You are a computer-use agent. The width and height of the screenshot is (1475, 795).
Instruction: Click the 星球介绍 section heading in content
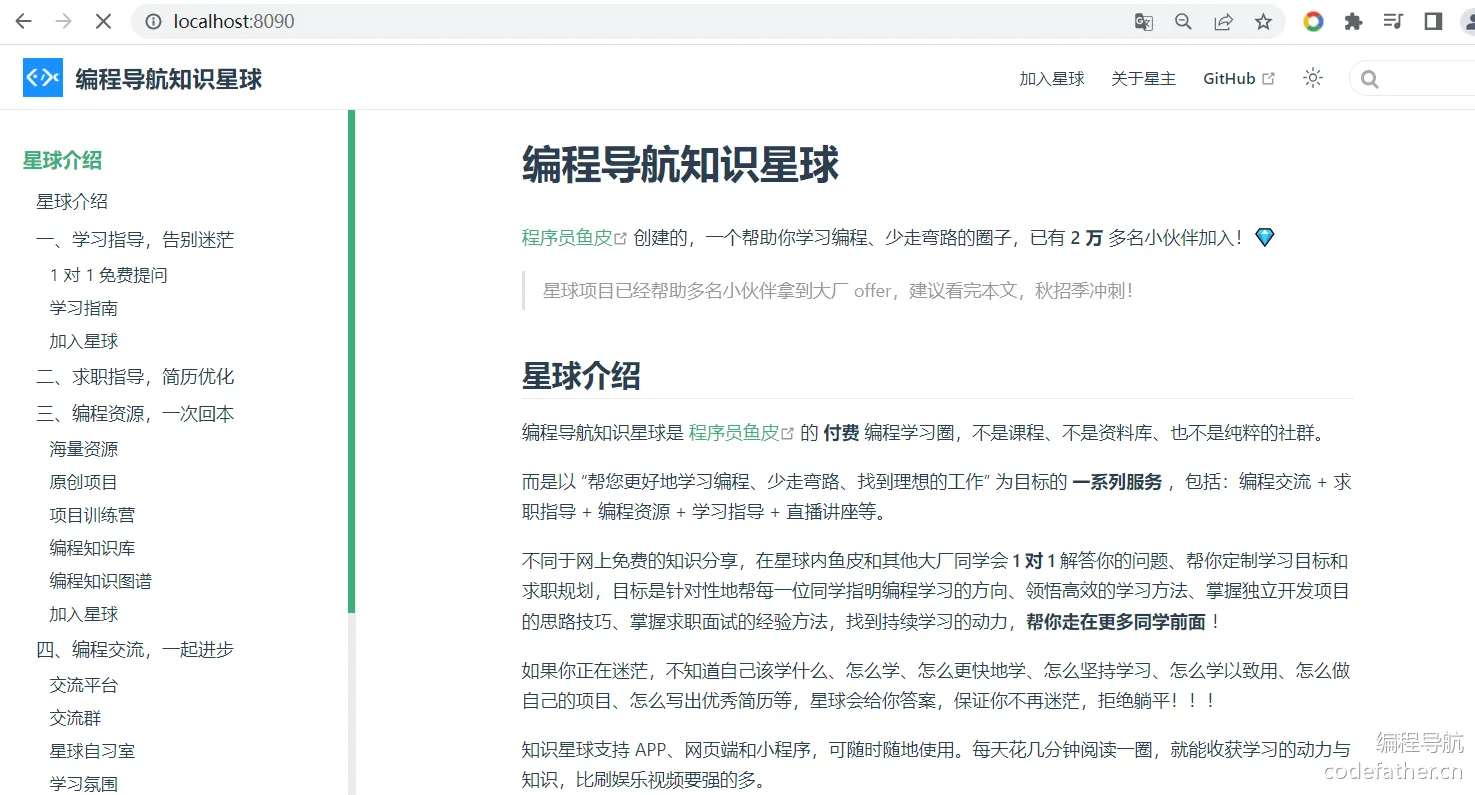[581, 376]
